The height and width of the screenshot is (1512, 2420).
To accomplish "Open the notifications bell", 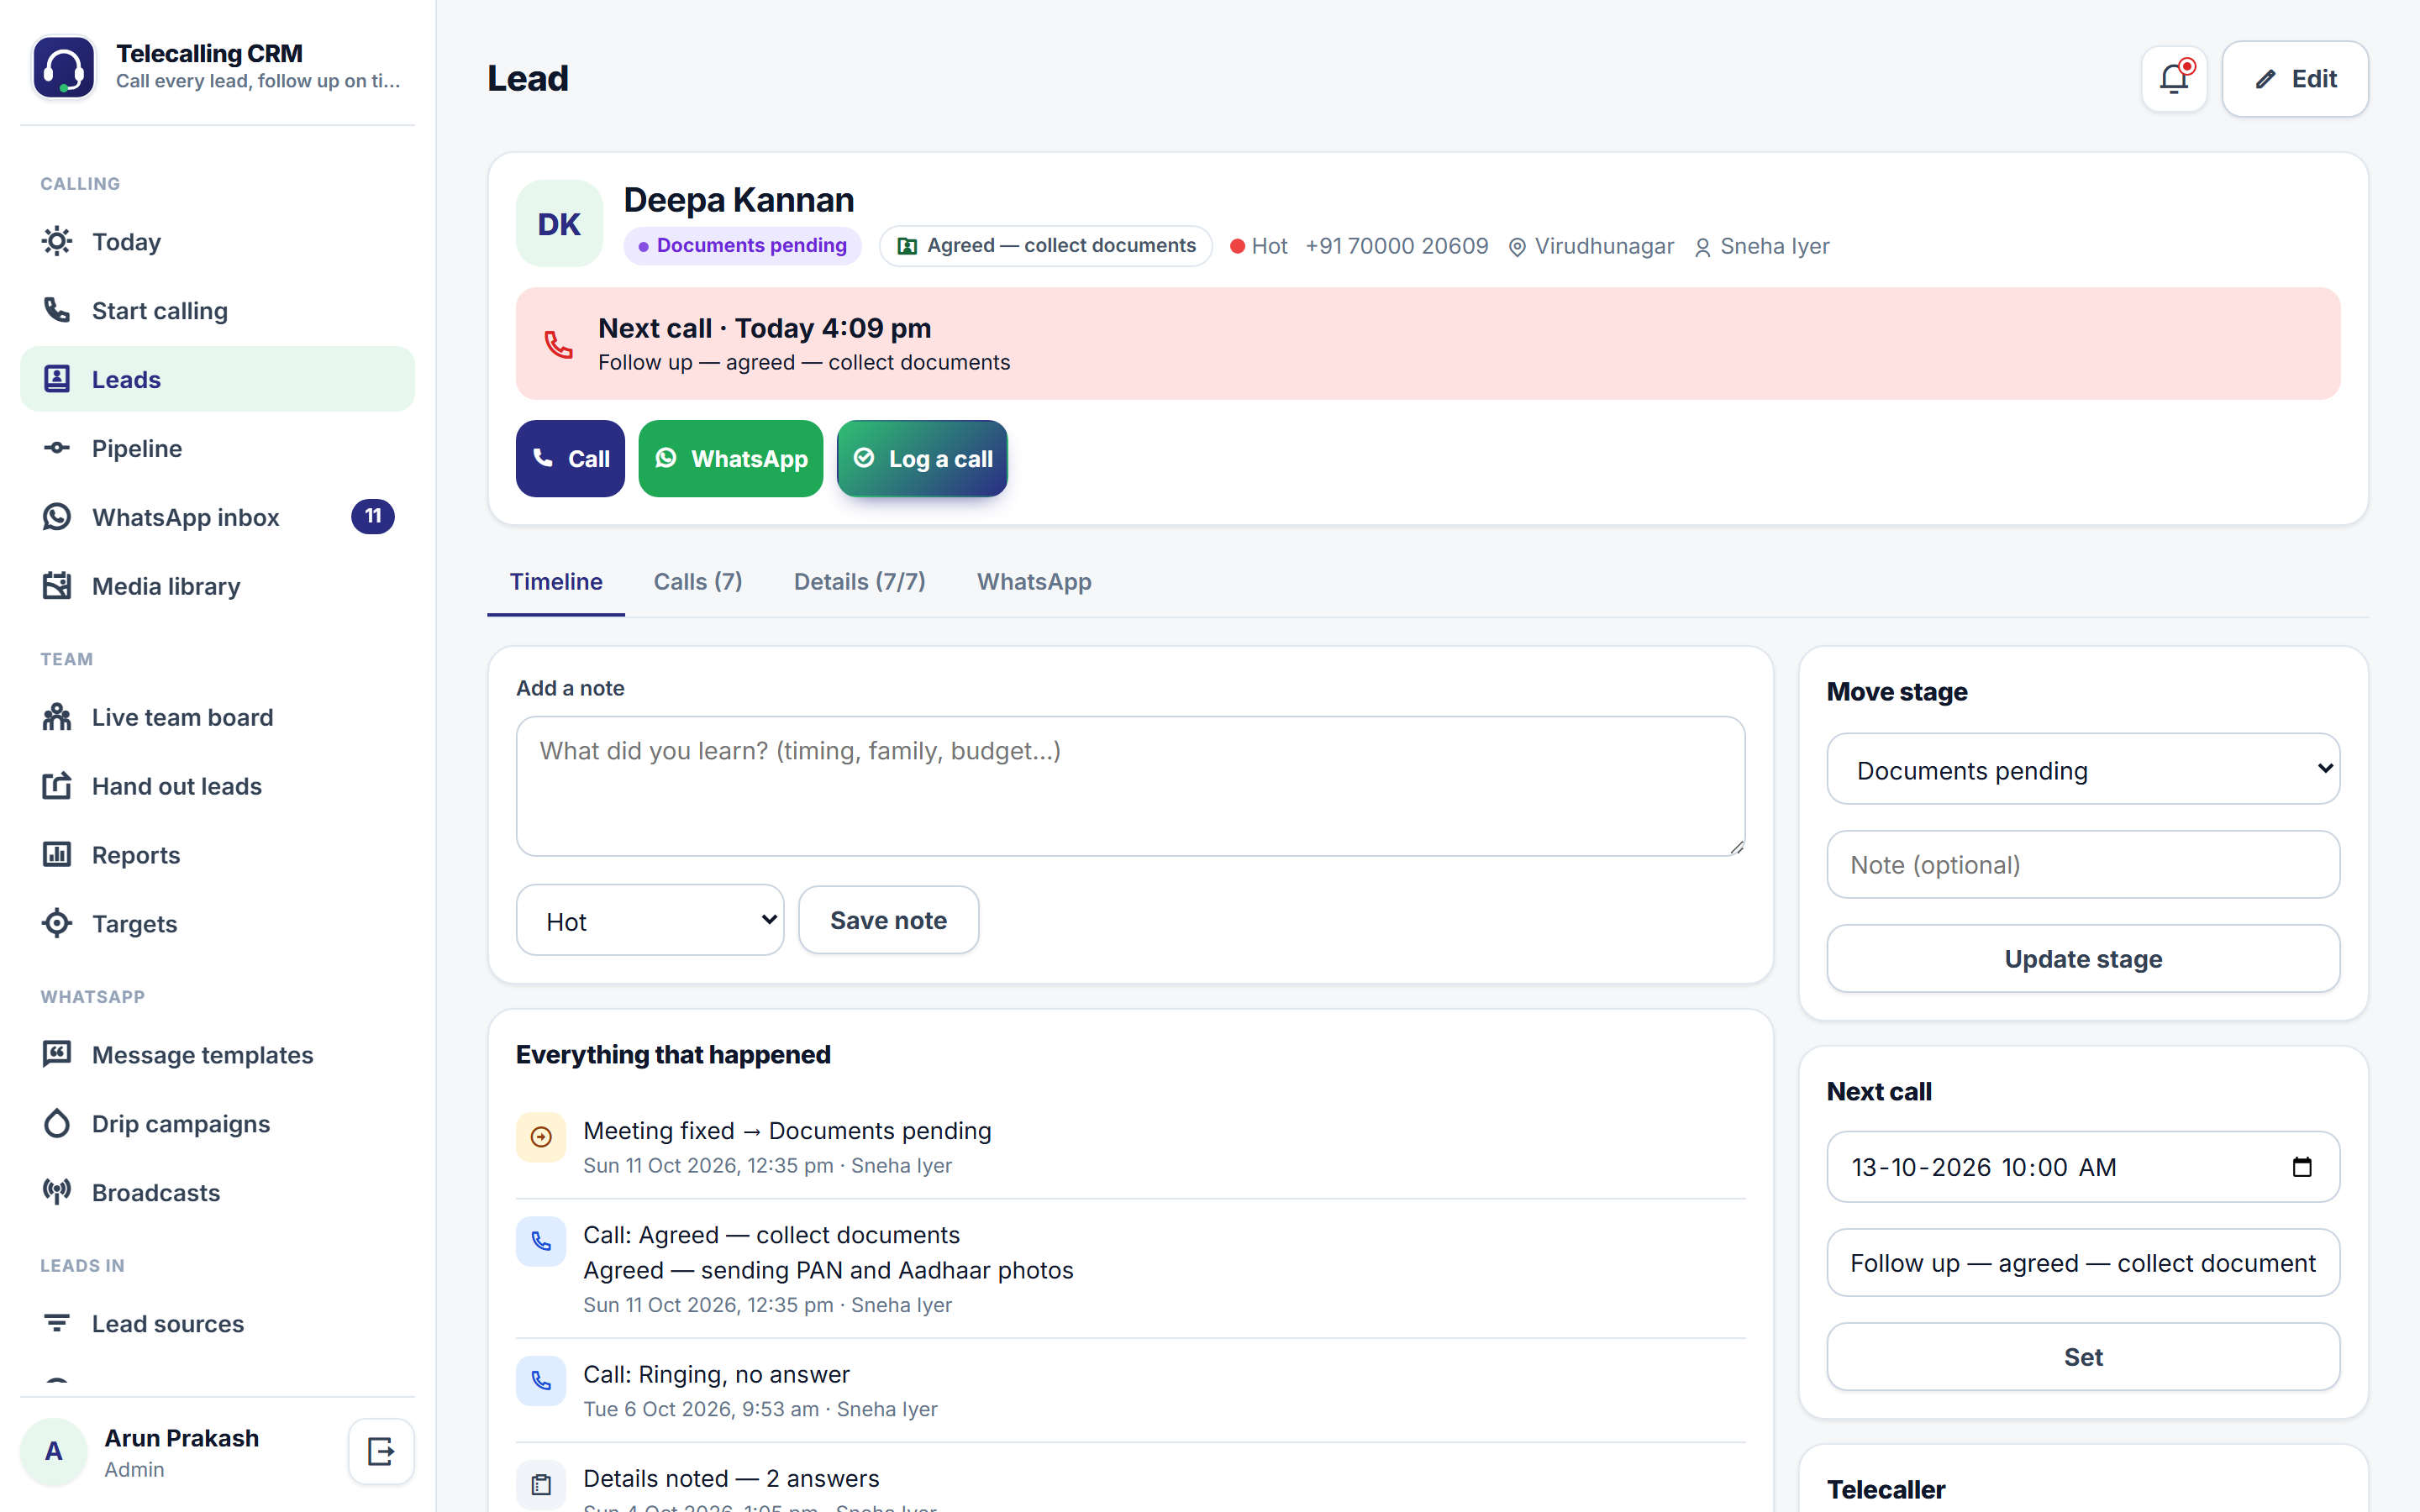I will 2174,79.
